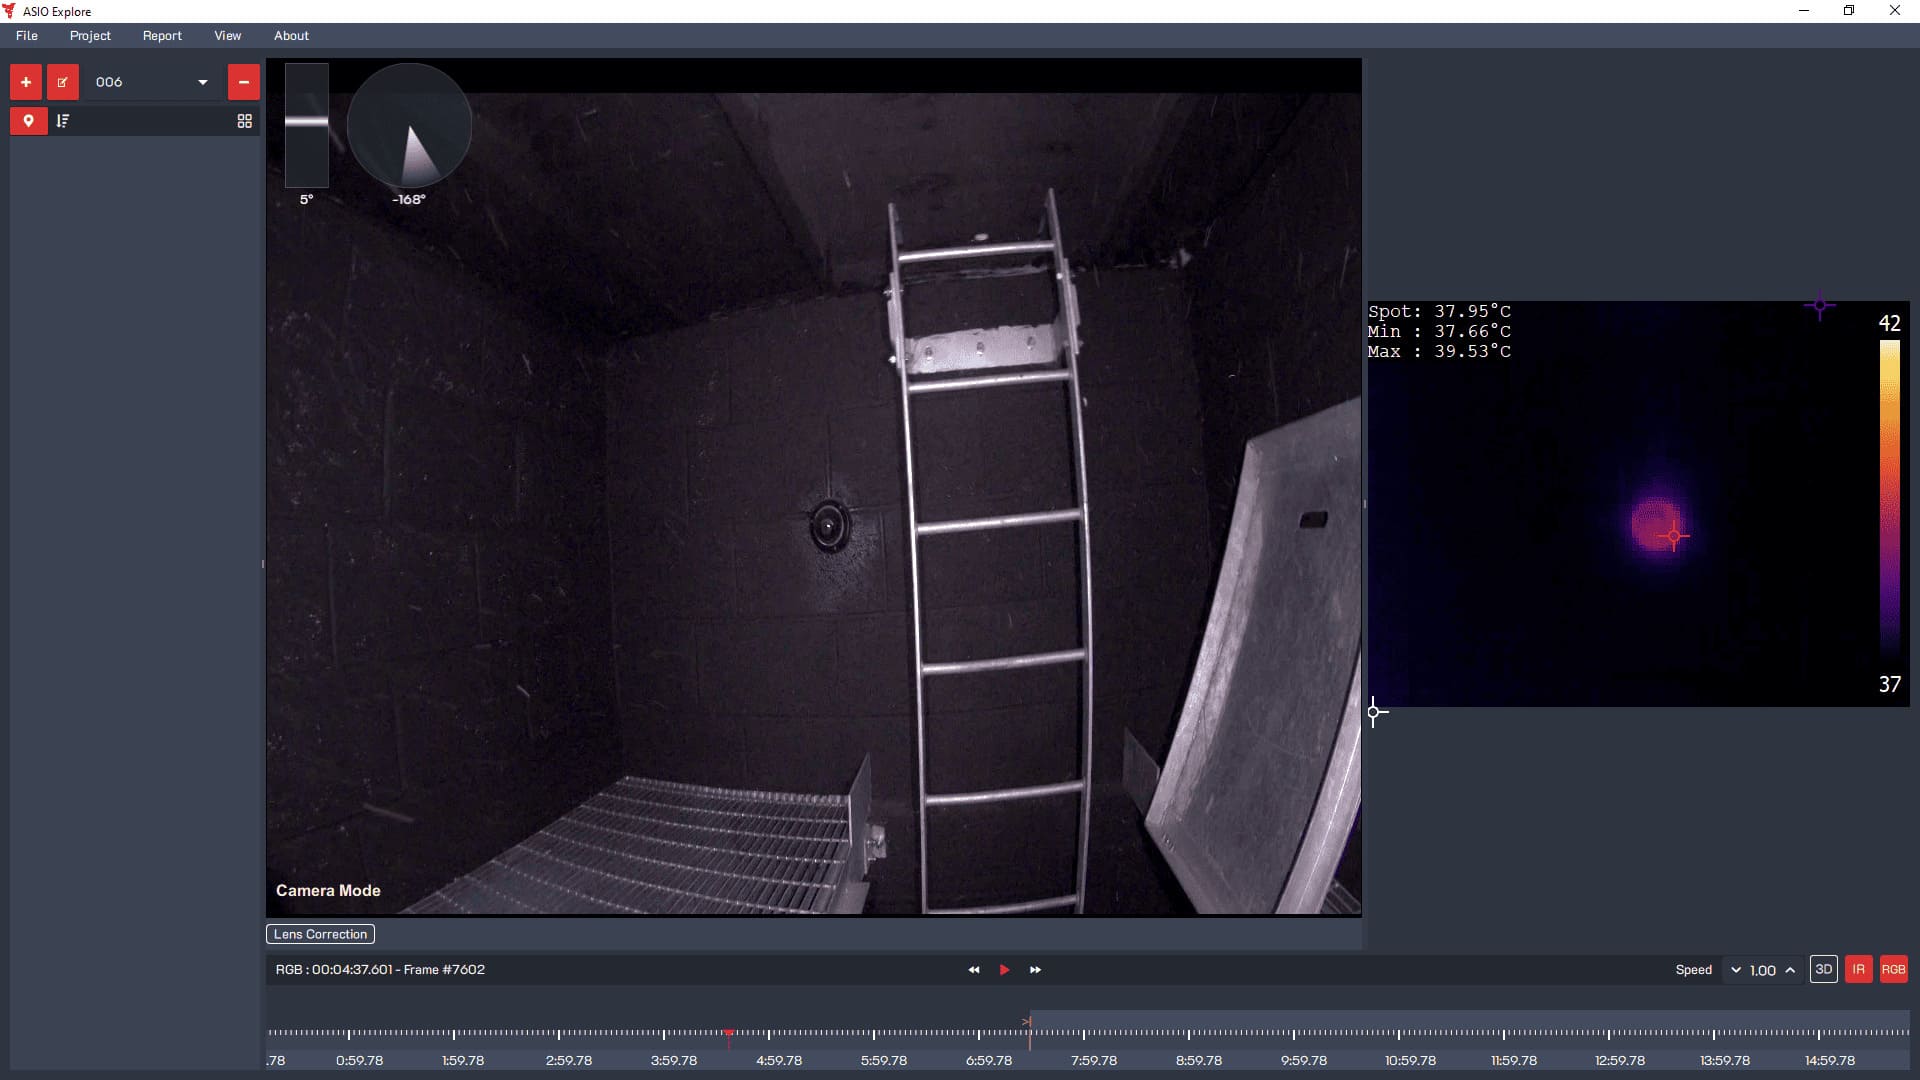This screenshot has width=1920, height=1080.
Task: Click the red minus remove button
Action: (243, 82)
